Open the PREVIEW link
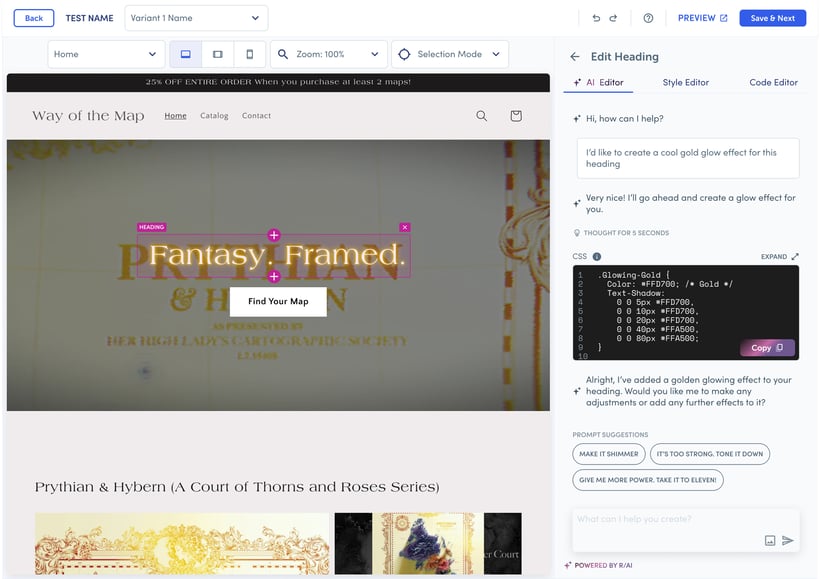 [x=702, y=18]
